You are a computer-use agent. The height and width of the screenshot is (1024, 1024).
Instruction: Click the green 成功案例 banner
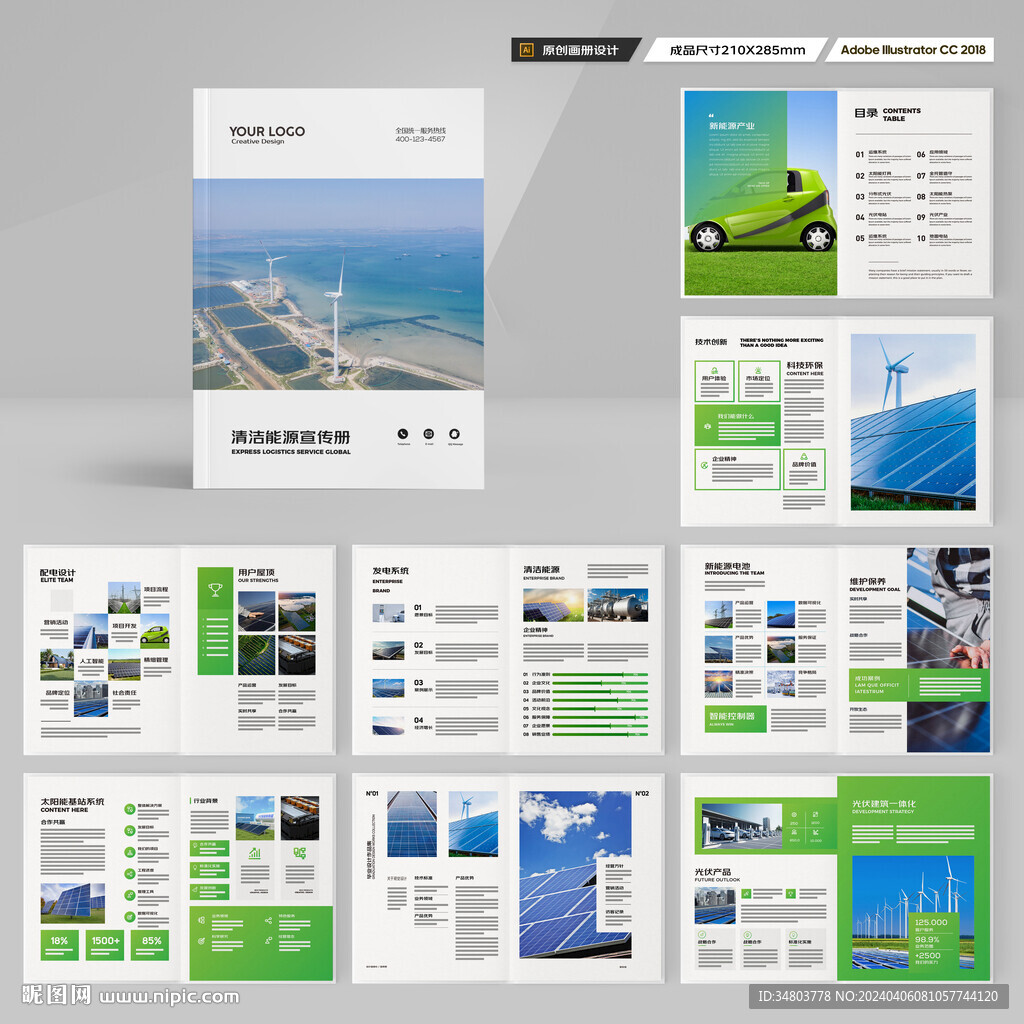pyautogui.click(x=919, y=684)
